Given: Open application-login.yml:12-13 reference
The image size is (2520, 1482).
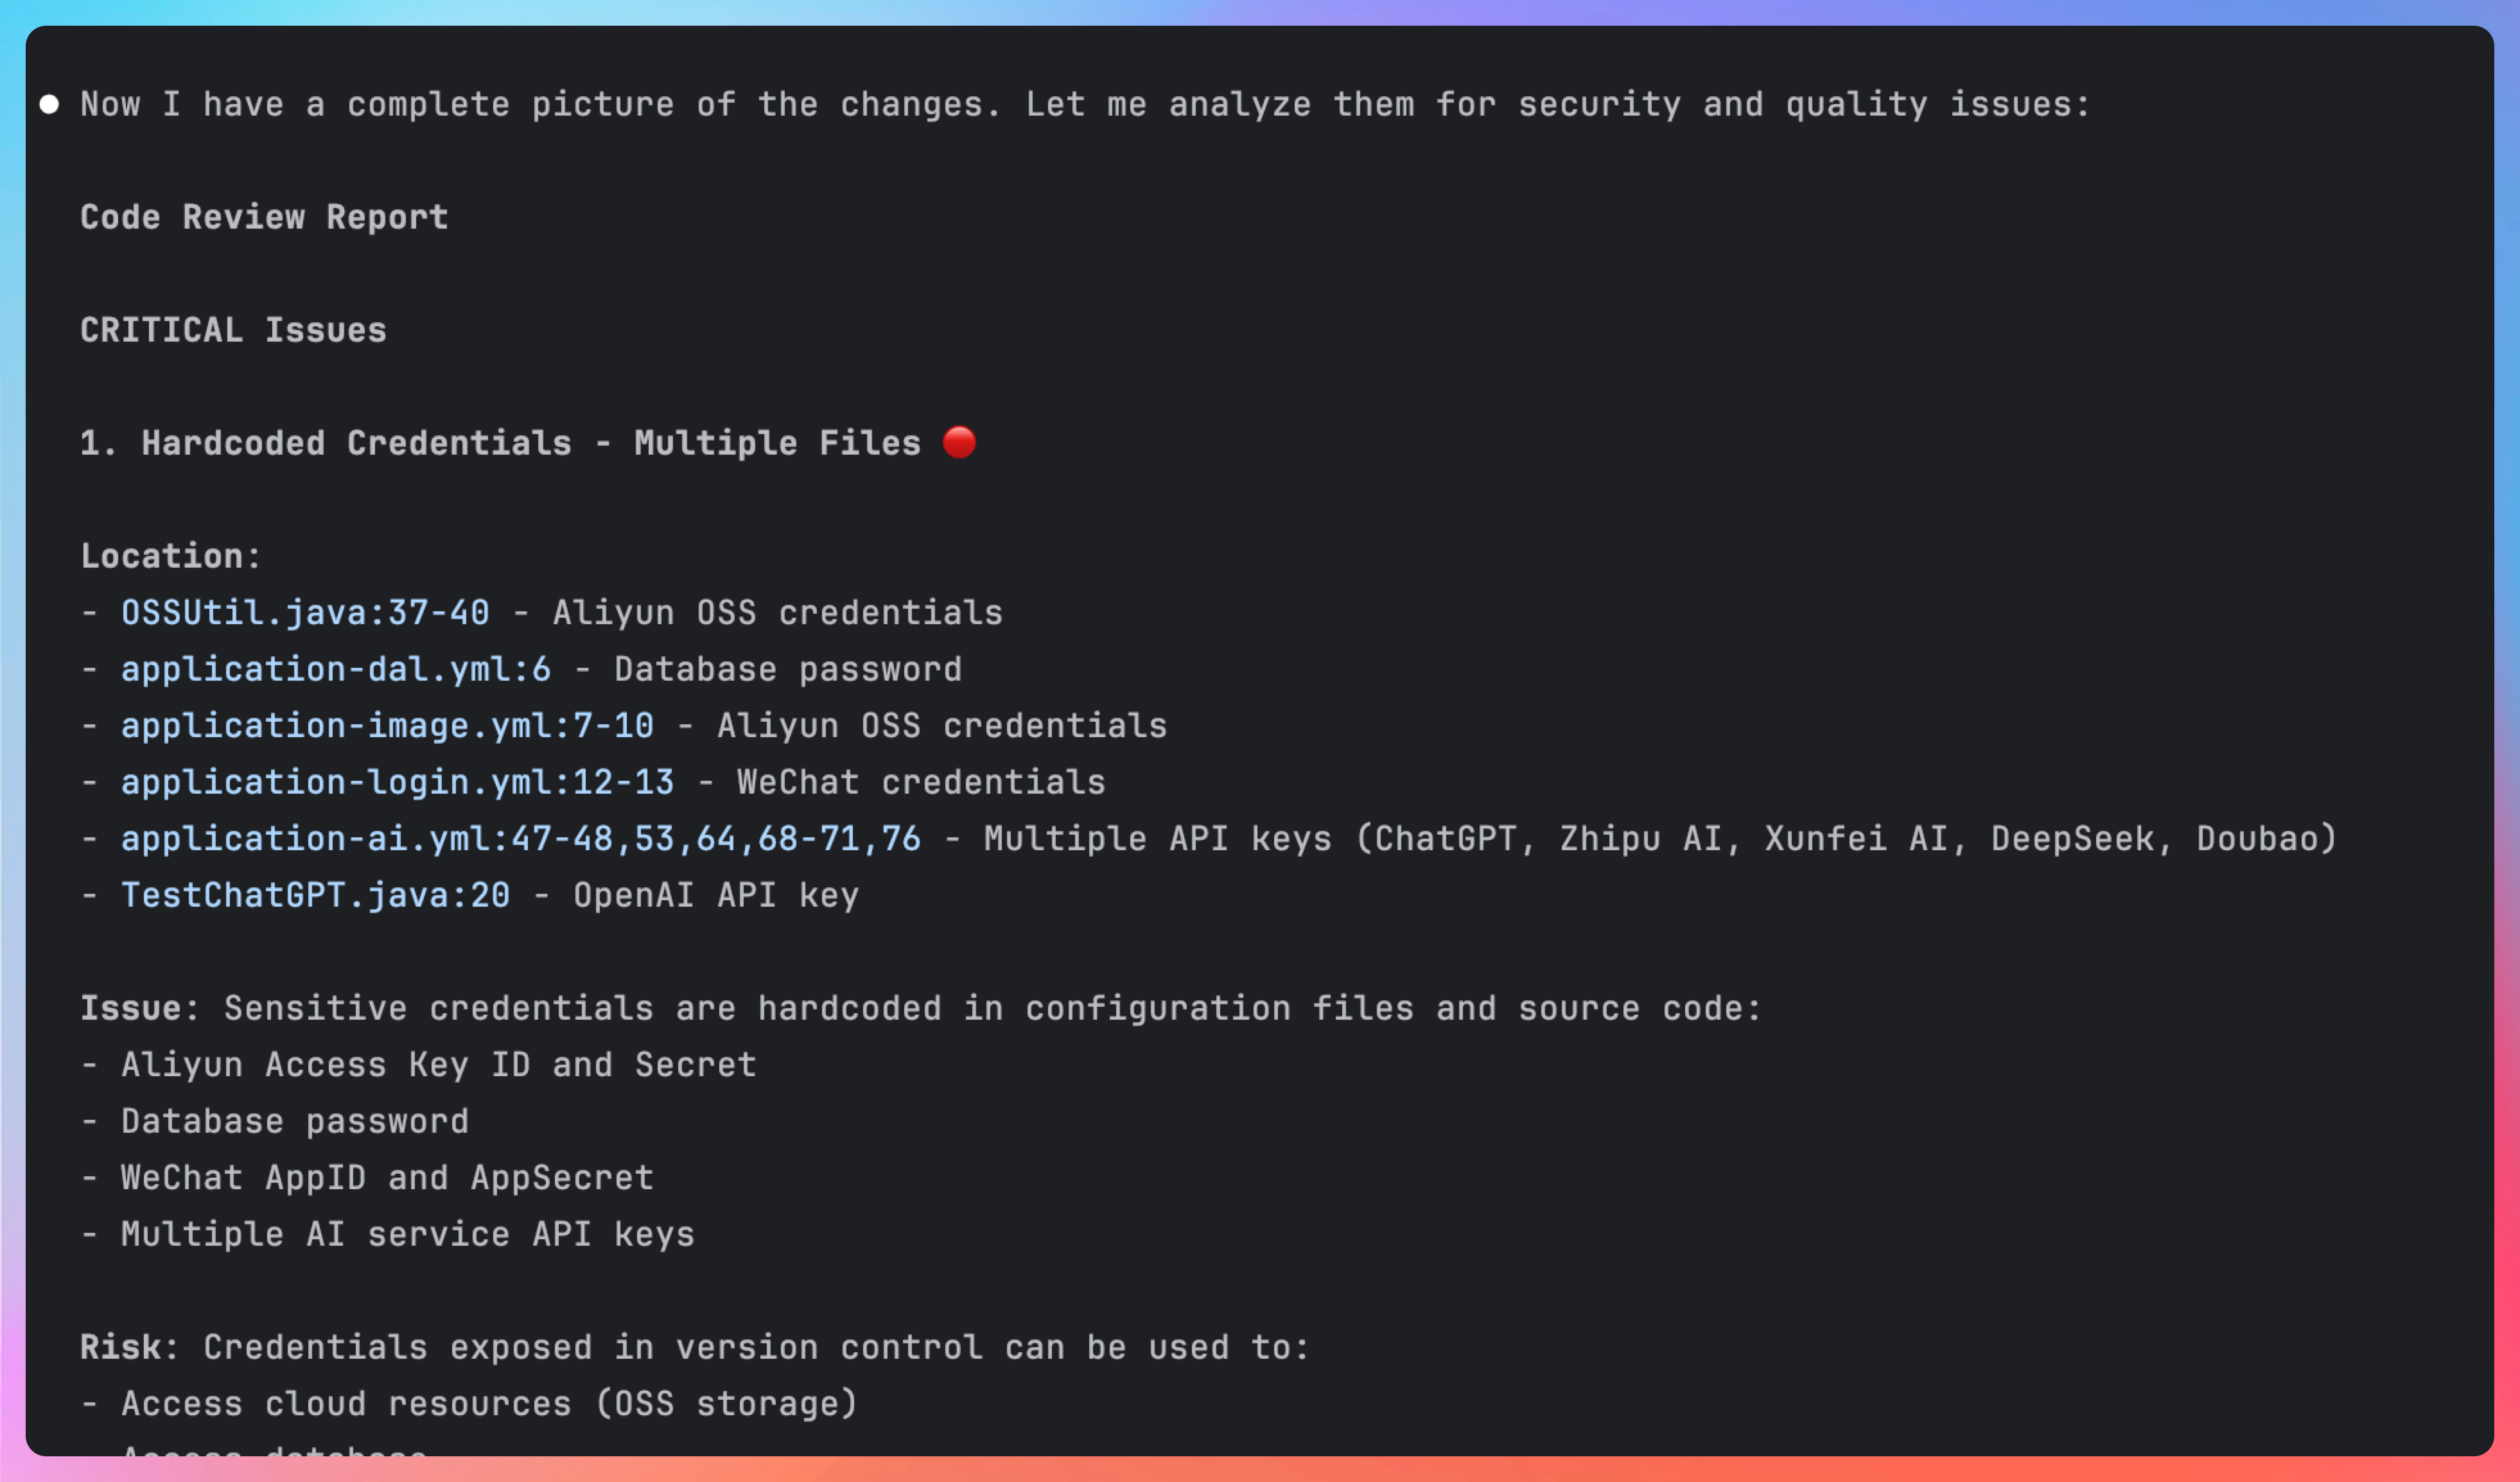Looking at the screenshot, I should pos(397,782).
